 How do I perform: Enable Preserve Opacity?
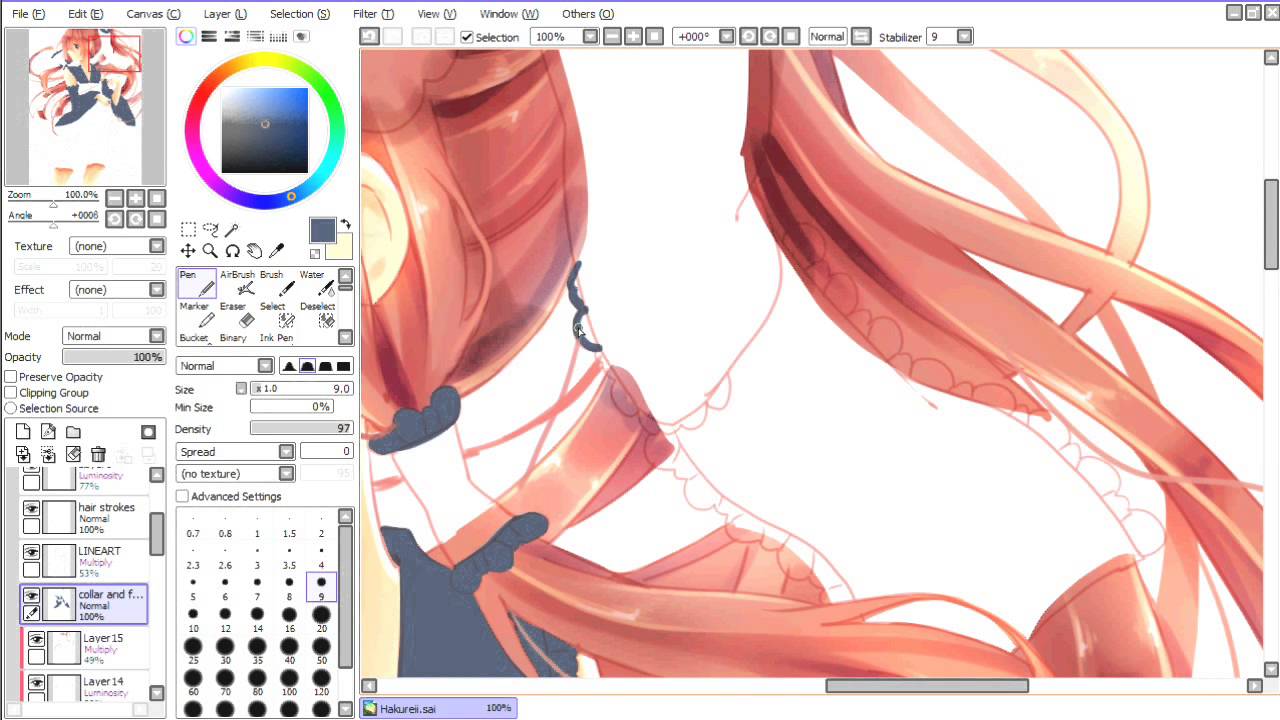(x=11, y=377)
